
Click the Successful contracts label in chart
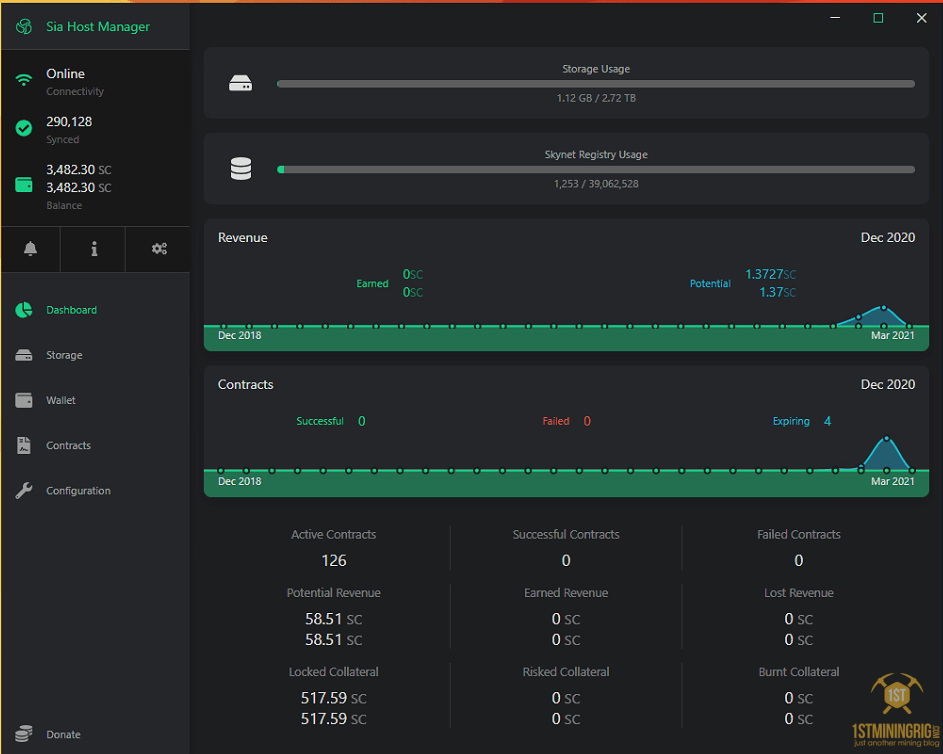click(x=319, y=421)
